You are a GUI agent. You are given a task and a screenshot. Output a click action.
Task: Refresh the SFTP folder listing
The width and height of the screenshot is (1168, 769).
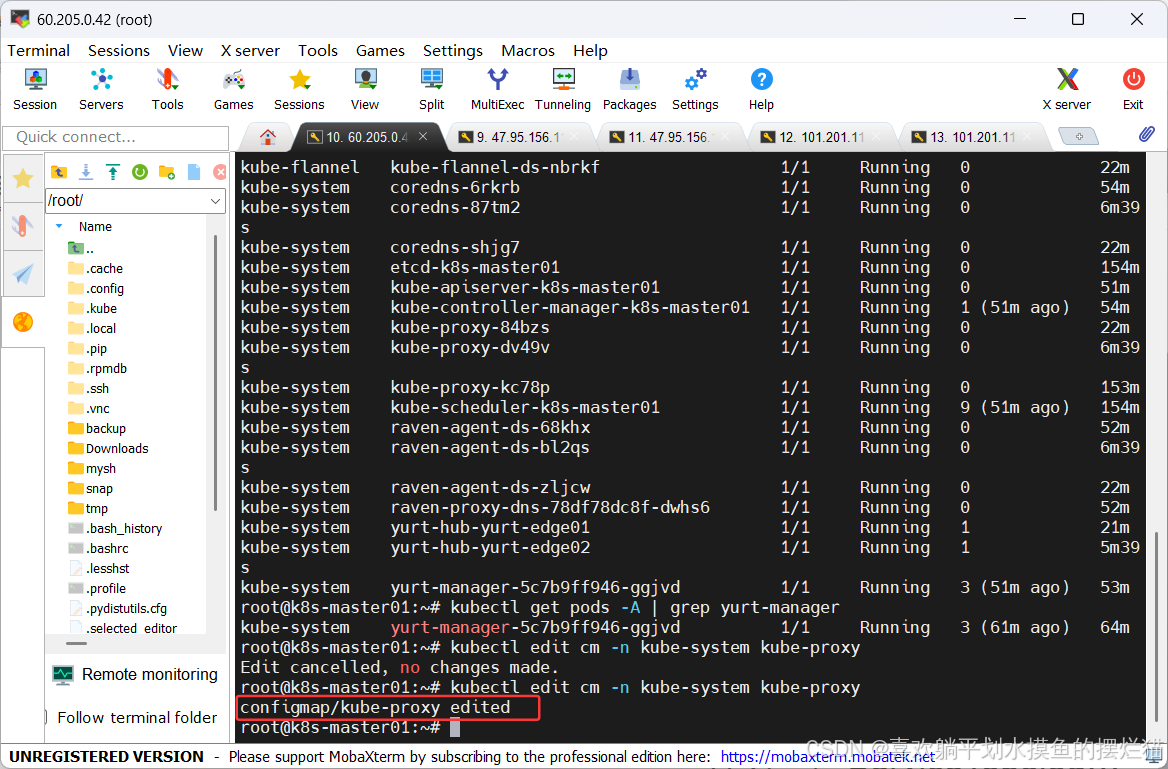click(x=139, y=172)
